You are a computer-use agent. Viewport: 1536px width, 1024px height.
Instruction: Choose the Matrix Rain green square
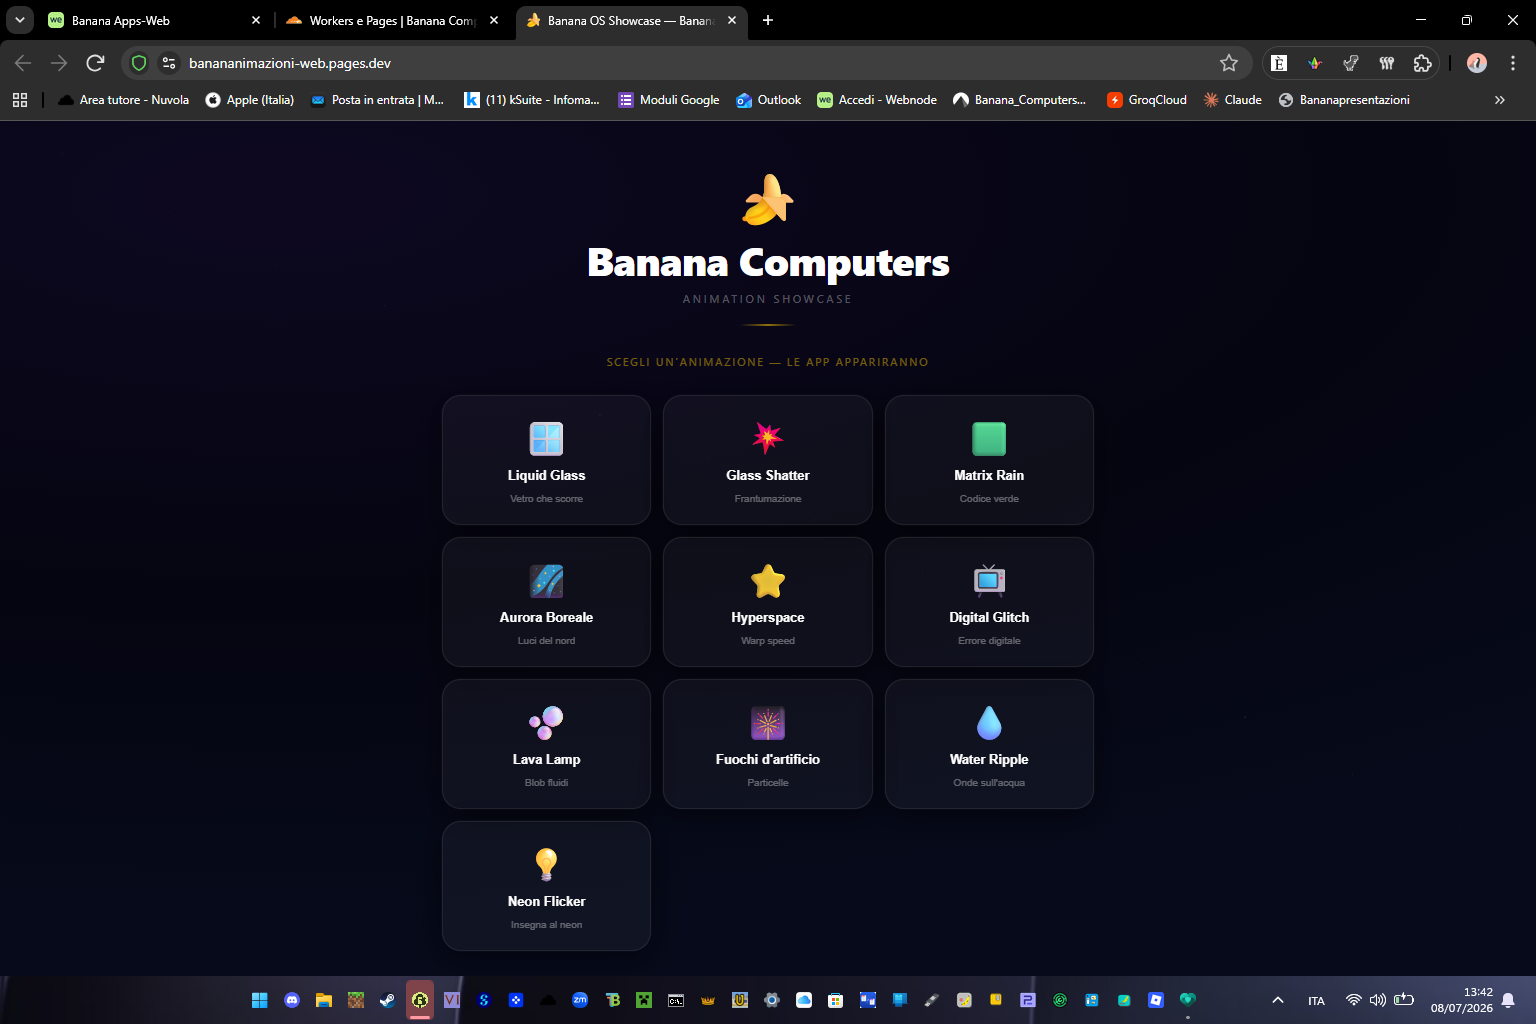pos(989,438)
